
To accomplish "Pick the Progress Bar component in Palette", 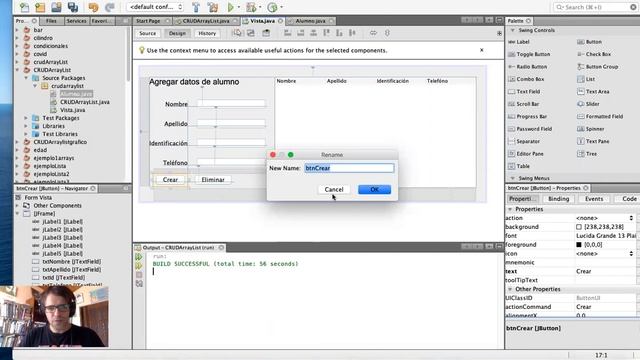I will 527,116.
